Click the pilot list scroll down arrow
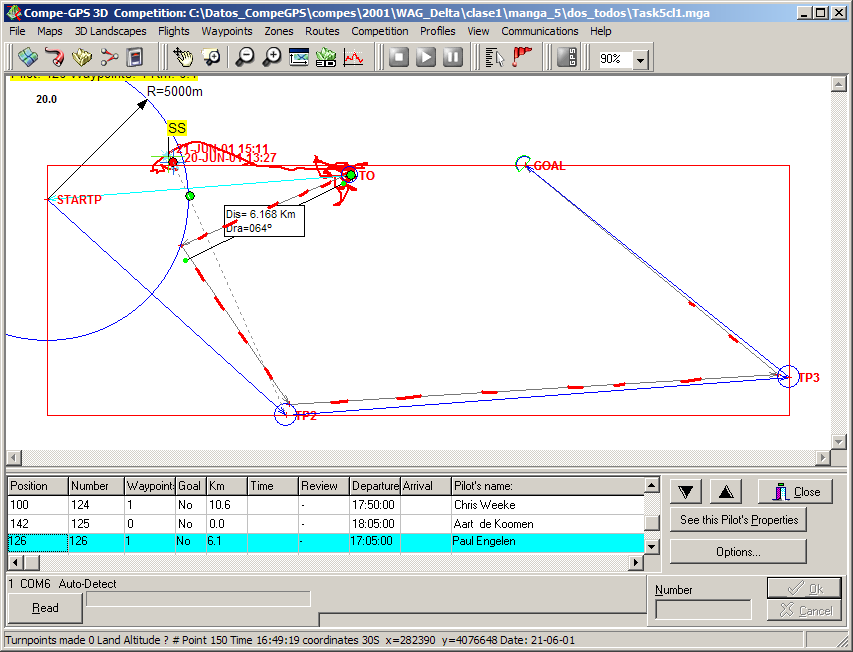Image resolution: width=853 pixels, height=652 pixels. (x=652, y=546)
